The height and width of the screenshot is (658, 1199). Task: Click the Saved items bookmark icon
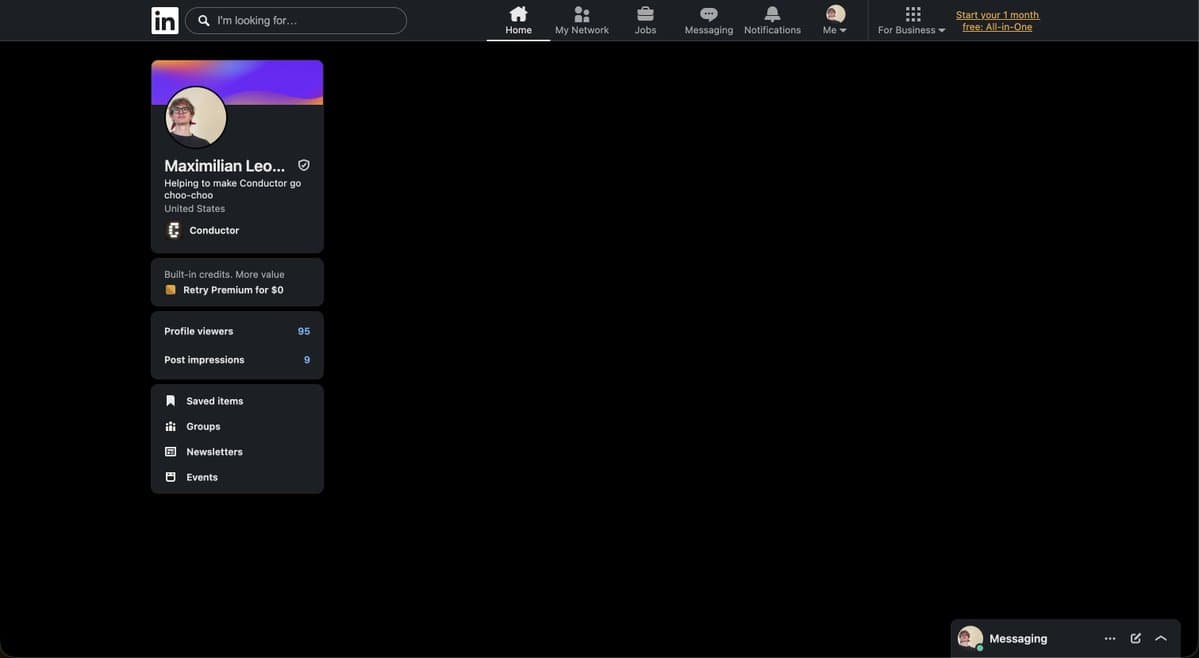tap(171, 400)
